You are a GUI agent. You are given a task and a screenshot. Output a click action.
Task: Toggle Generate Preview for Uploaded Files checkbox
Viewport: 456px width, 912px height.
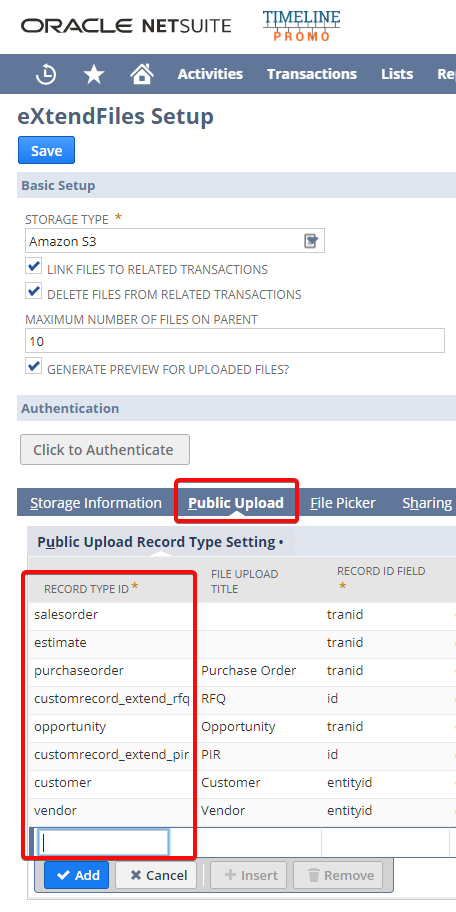click(x=34, y=366)
